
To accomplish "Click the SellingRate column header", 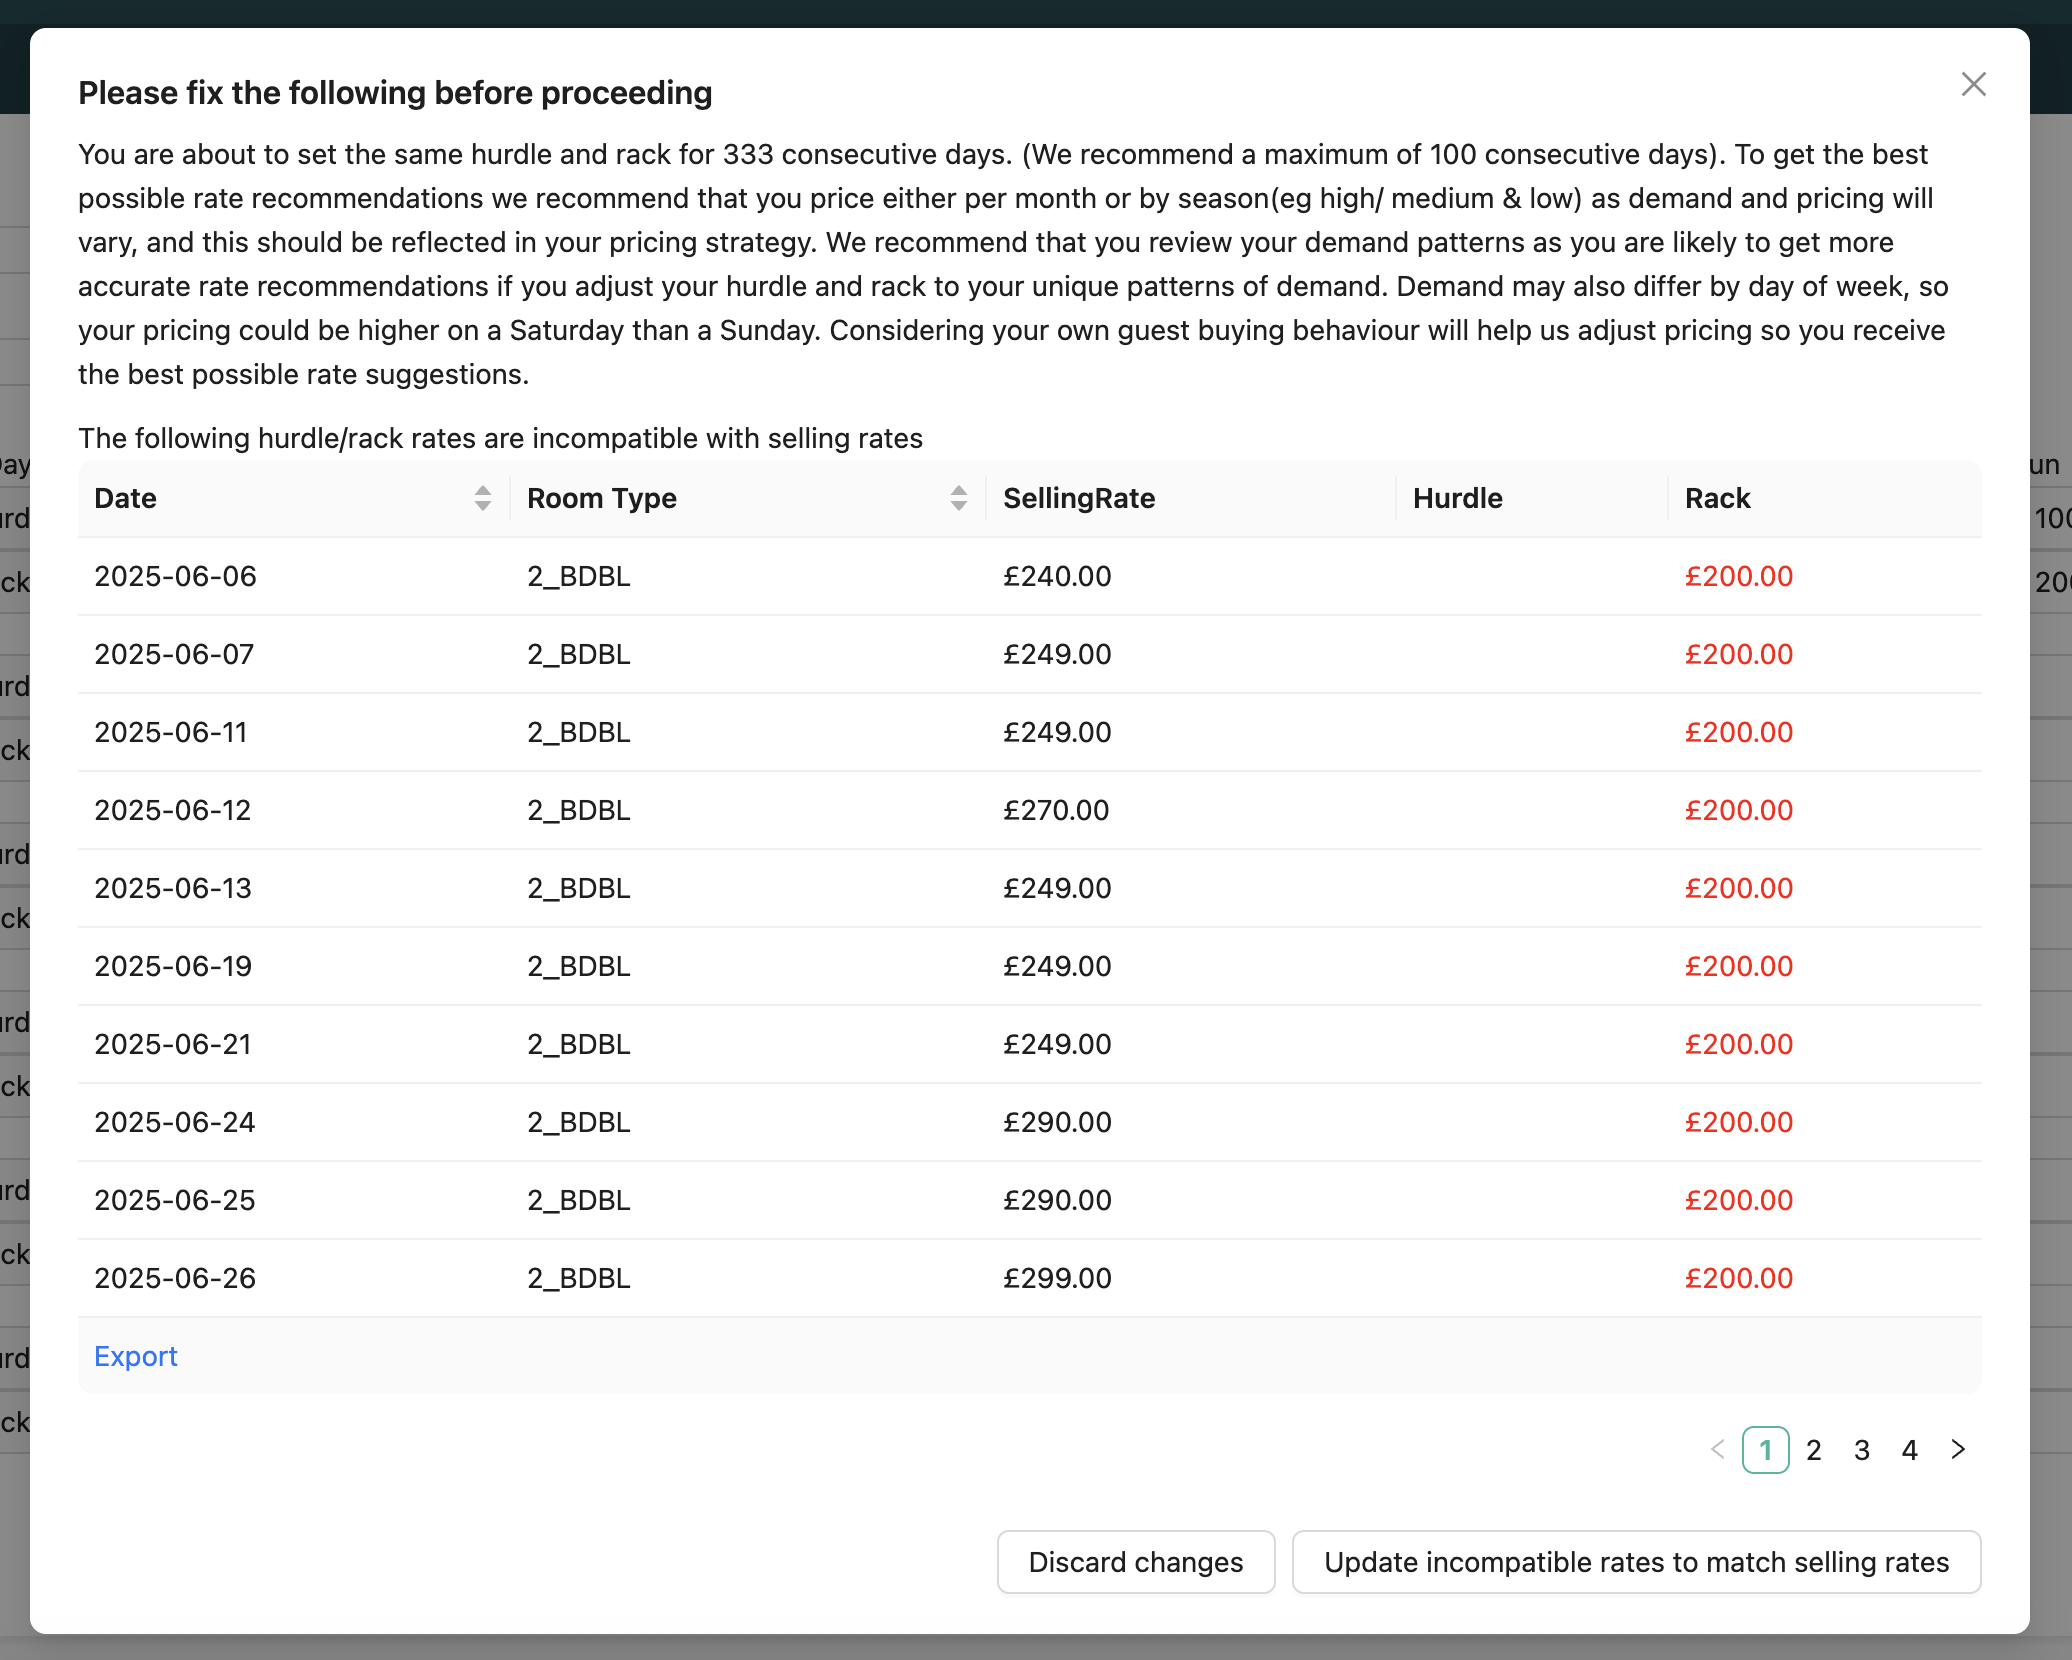I will [x=1079, y=498].
